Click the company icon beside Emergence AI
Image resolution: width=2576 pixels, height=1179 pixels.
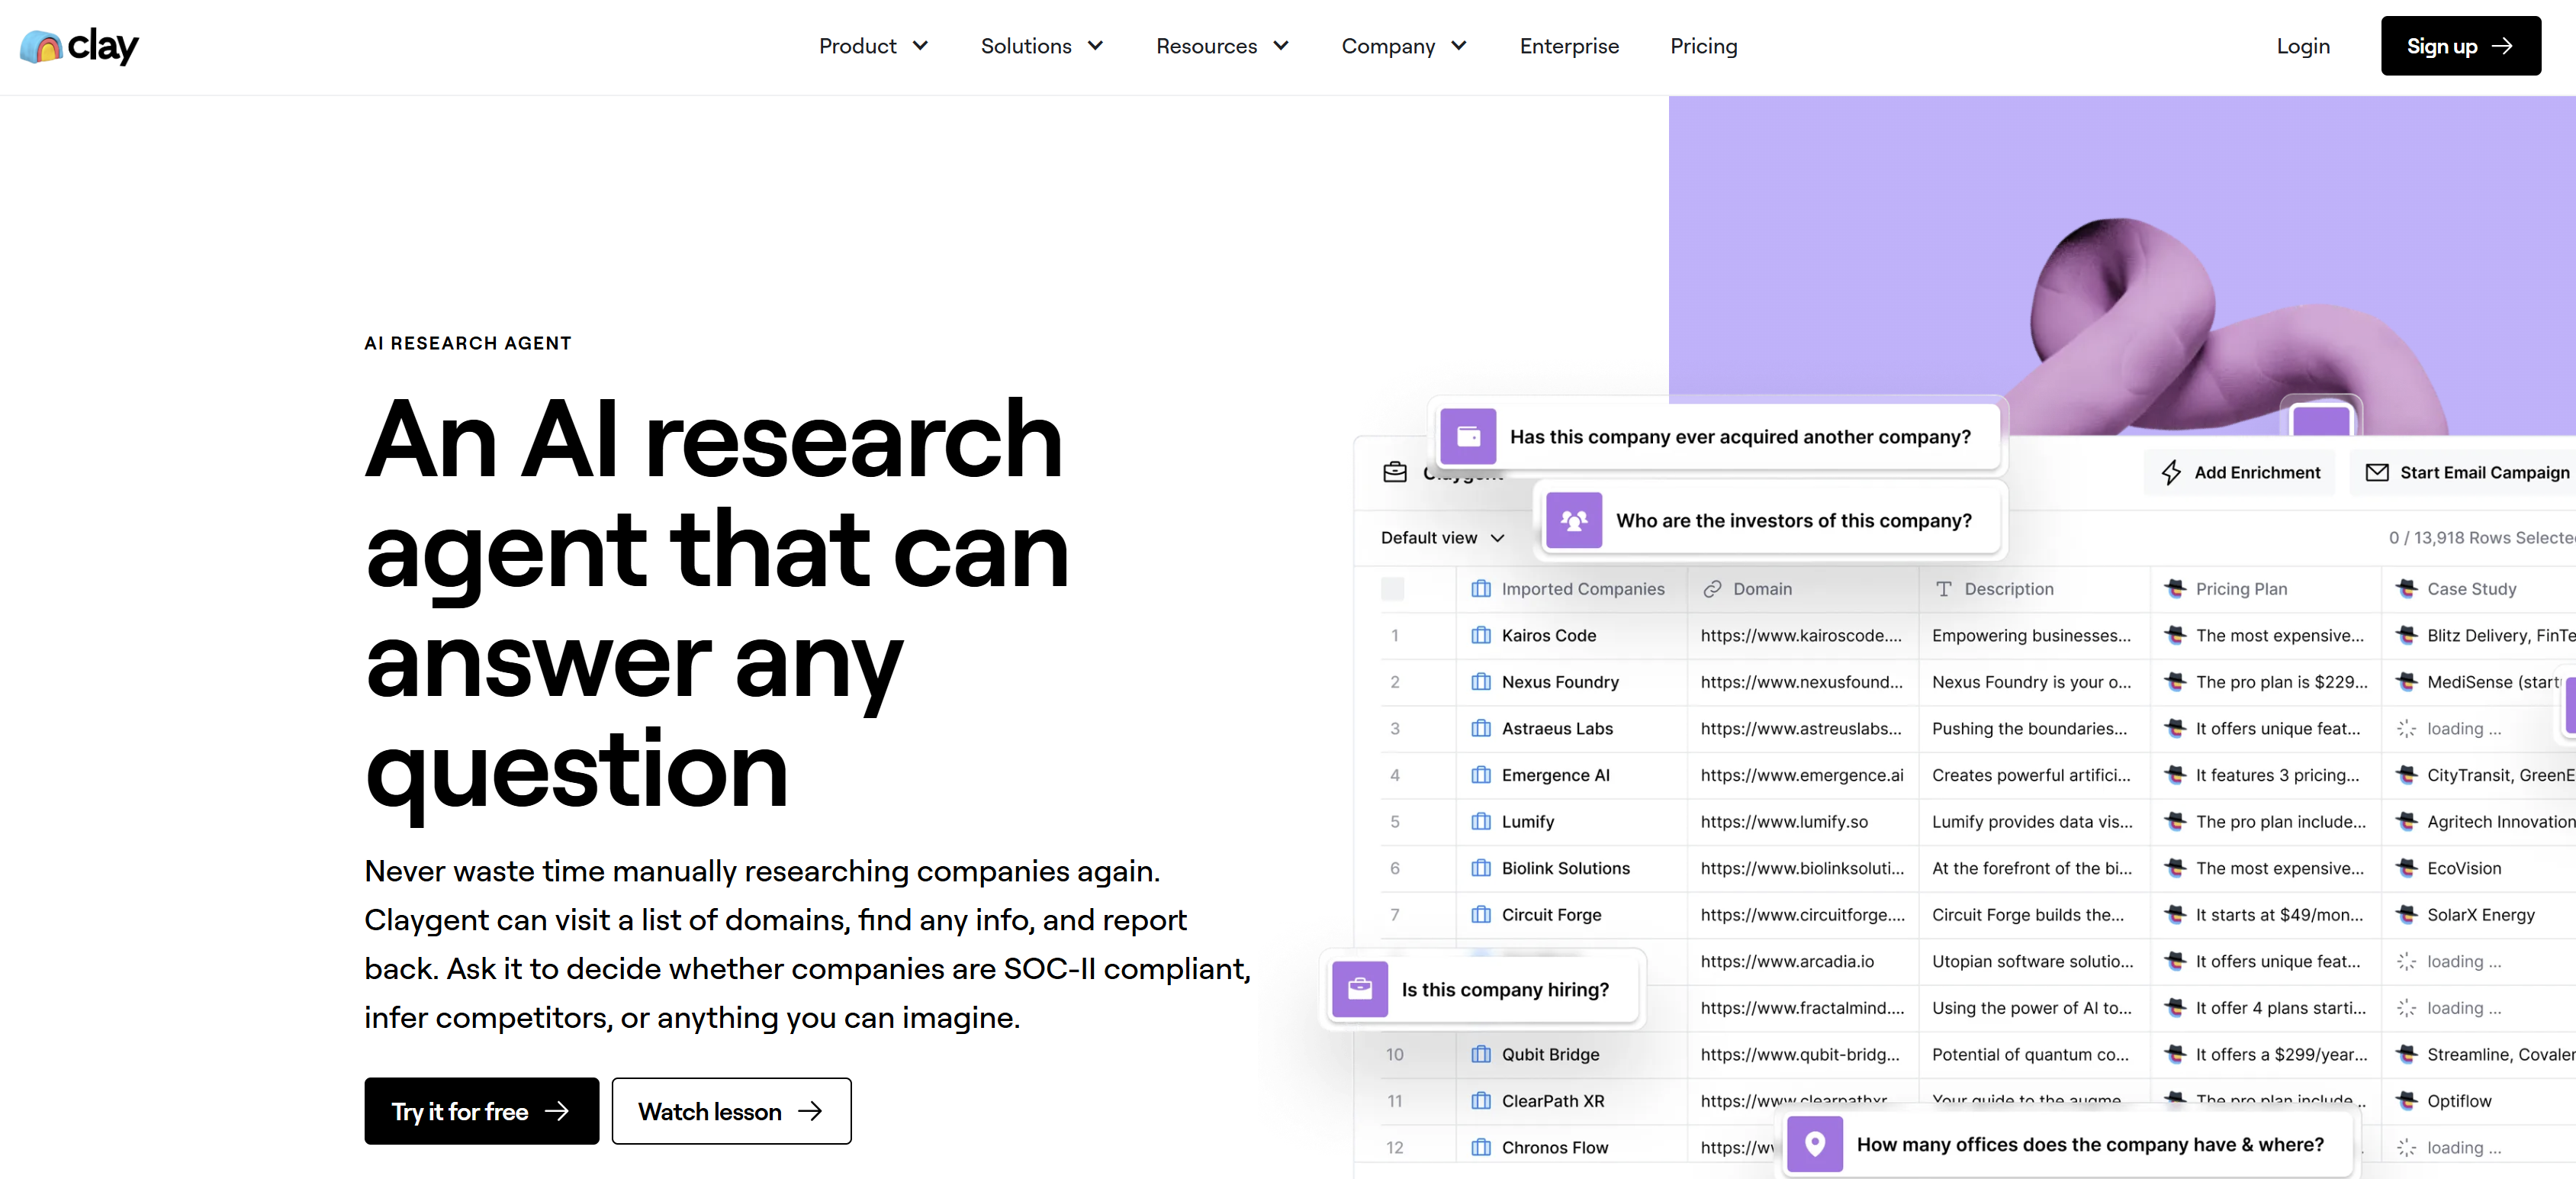[x=1480, y=775]
